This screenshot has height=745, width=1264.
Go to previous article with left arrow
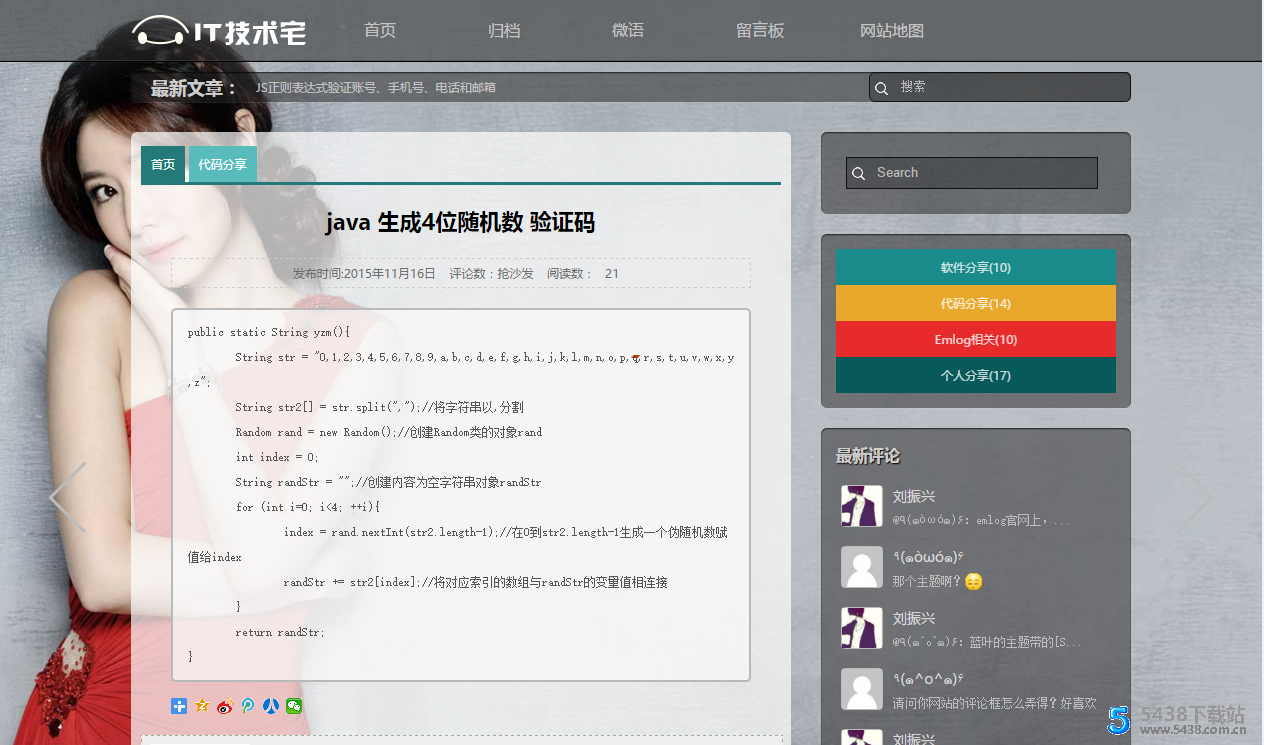tap(68, 497)
